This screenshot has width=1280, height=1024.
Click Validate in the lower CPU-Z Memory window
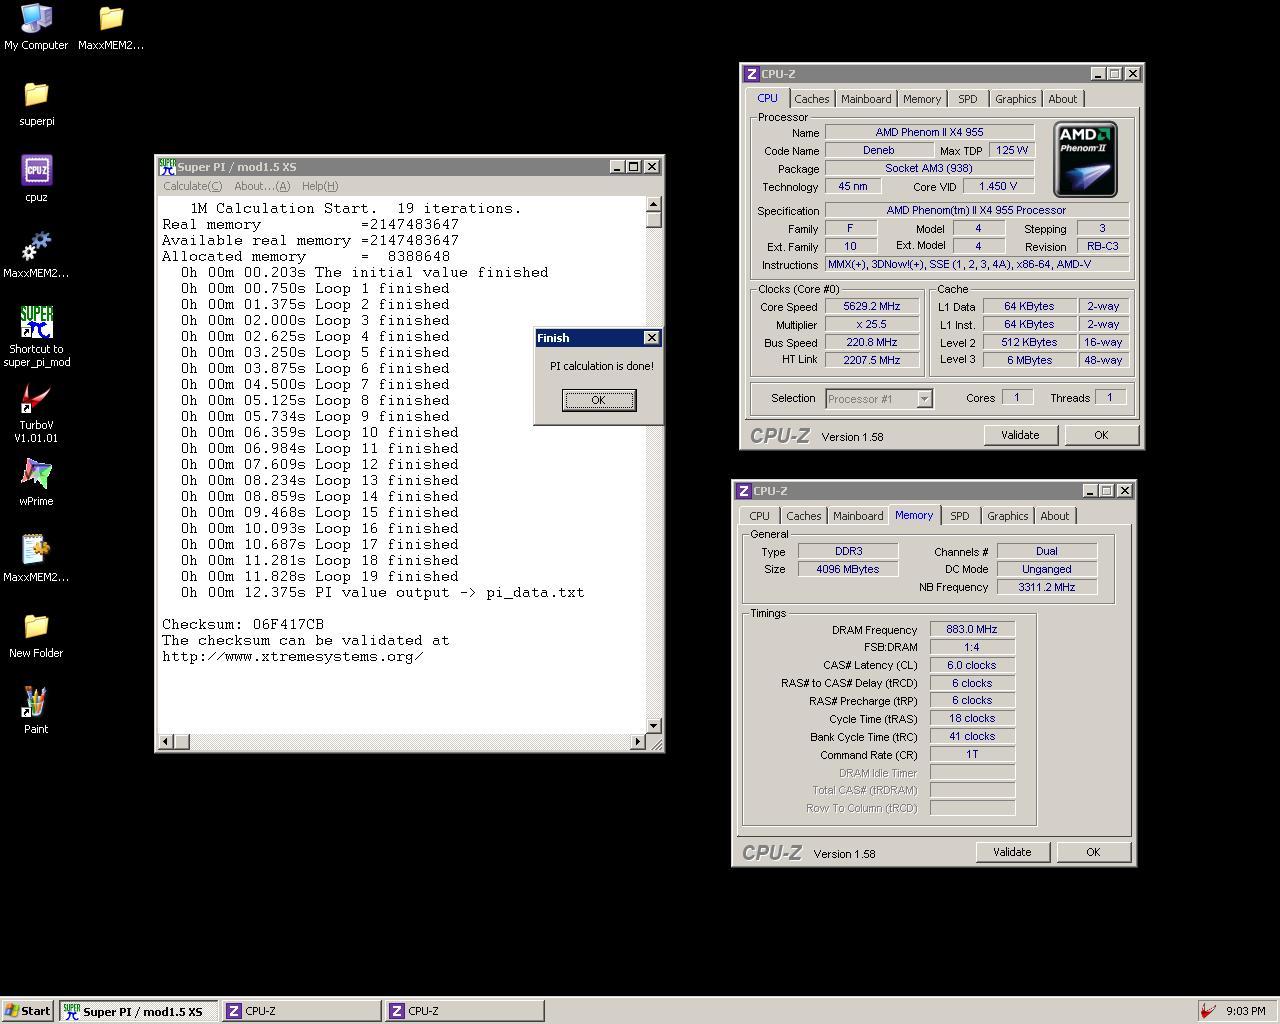point(1012,852)
